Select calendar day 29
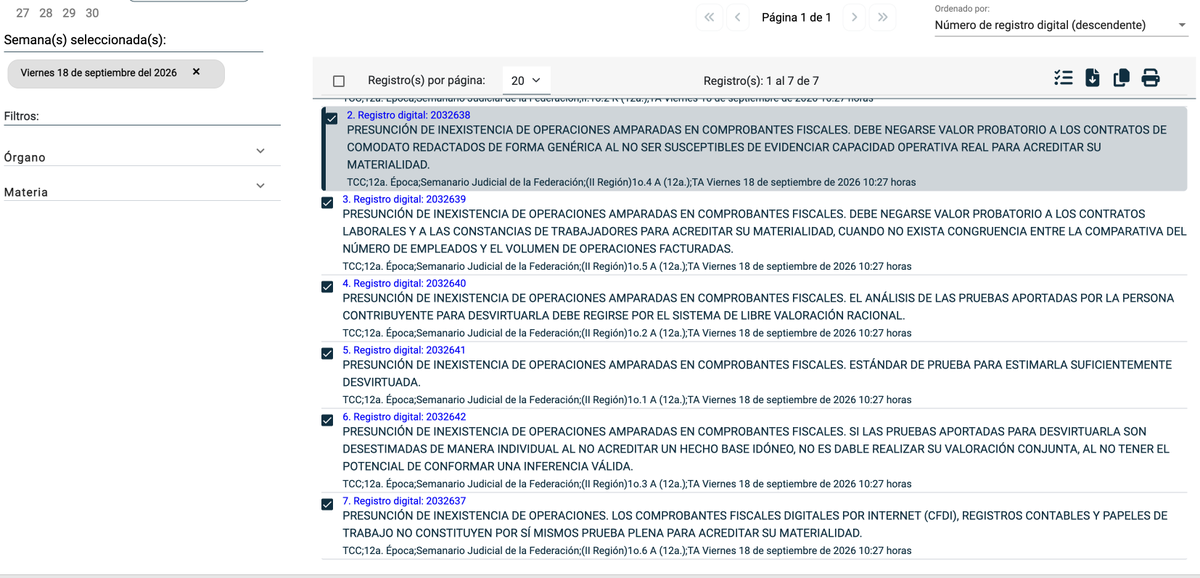The image size is (1200, 578). pyautogui.click(x=69, y=13)
